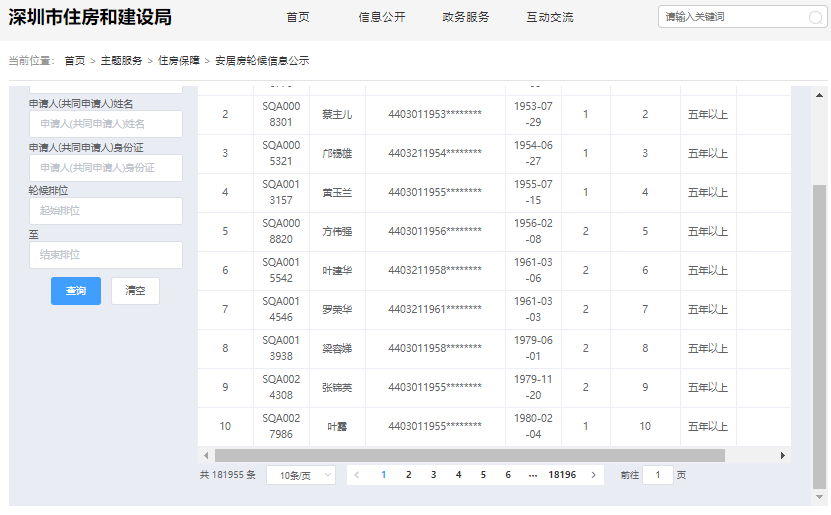Open the 信息公开 nav menu item
831x515 pixels.
tap(382, 17)
